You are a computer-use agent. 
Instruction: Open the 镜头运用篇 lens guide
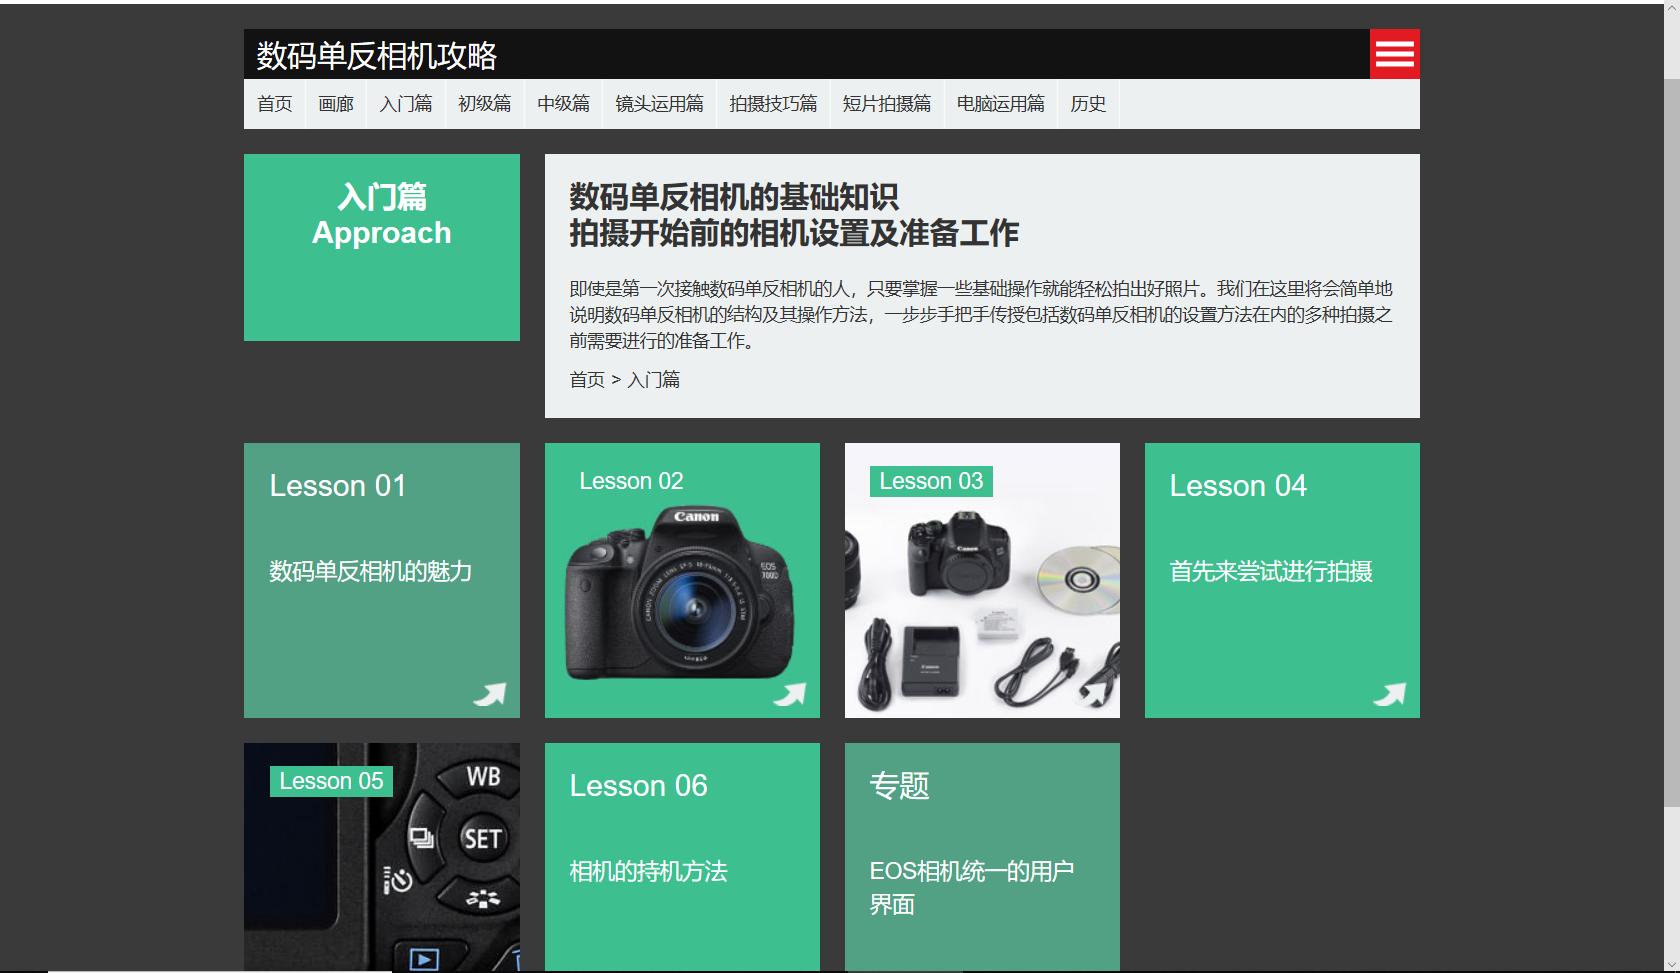pyautogui.click(x=660, y=103)
